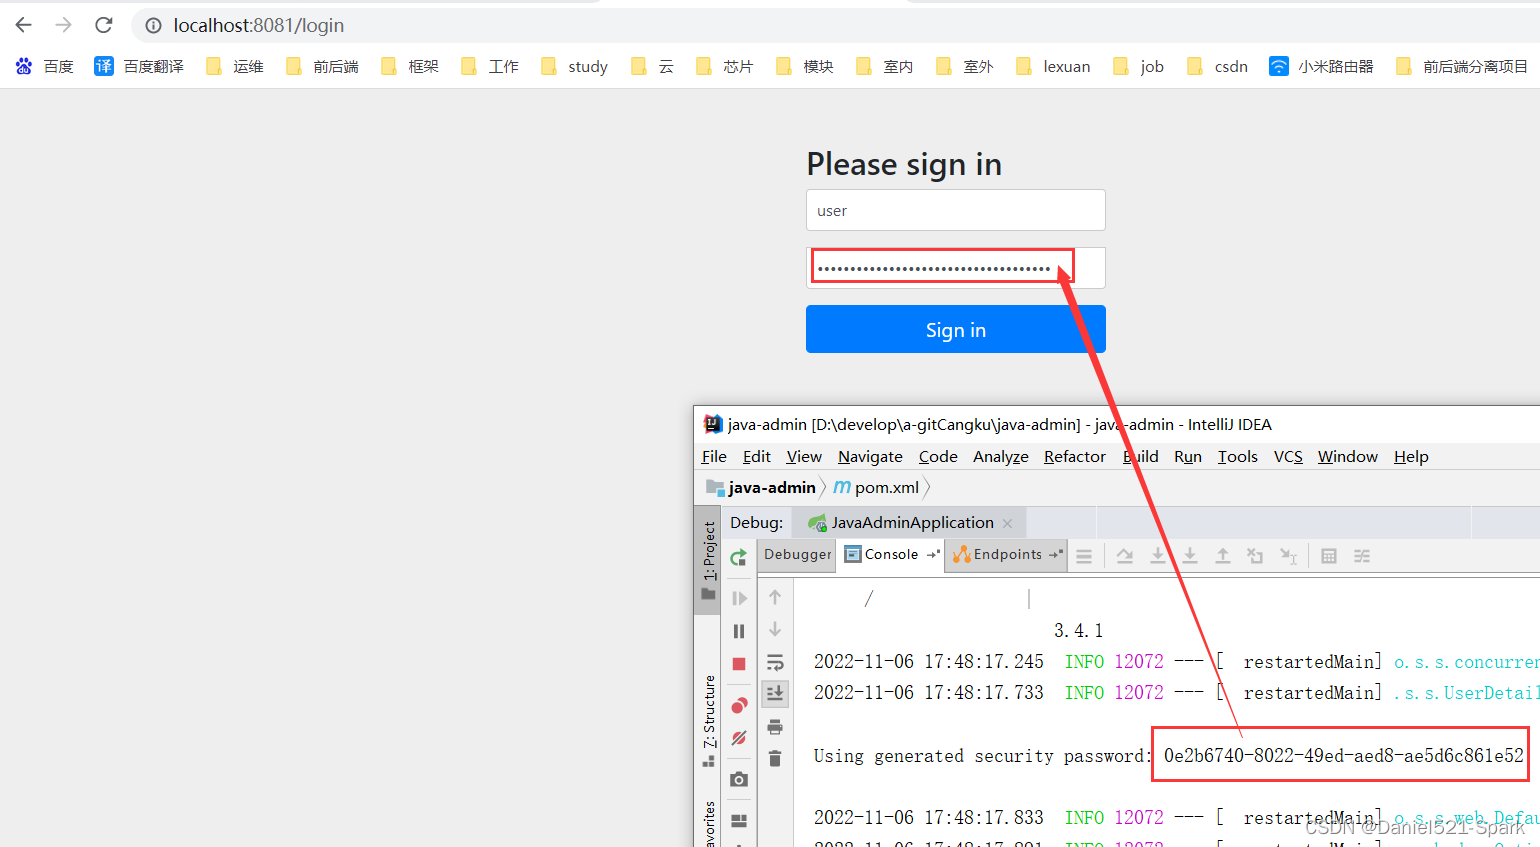The image size is (1540, 847).
Task: Click the Rerun JavaAdminApplication icon
Action: coord(738,557)
